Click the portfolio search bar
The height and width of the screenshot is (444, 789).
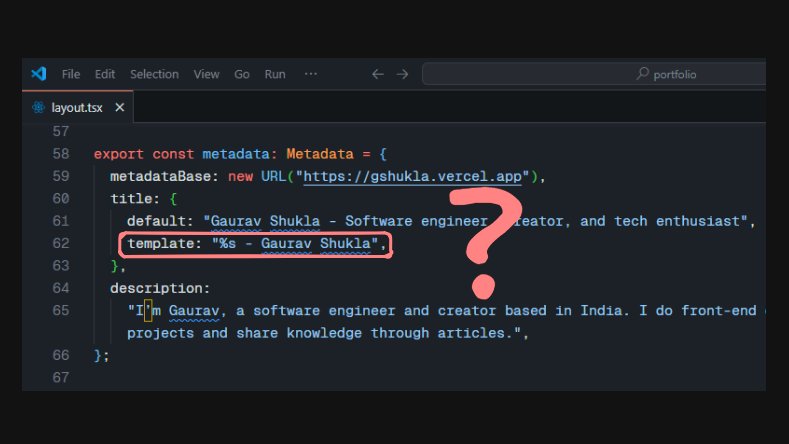pos(594,74)
